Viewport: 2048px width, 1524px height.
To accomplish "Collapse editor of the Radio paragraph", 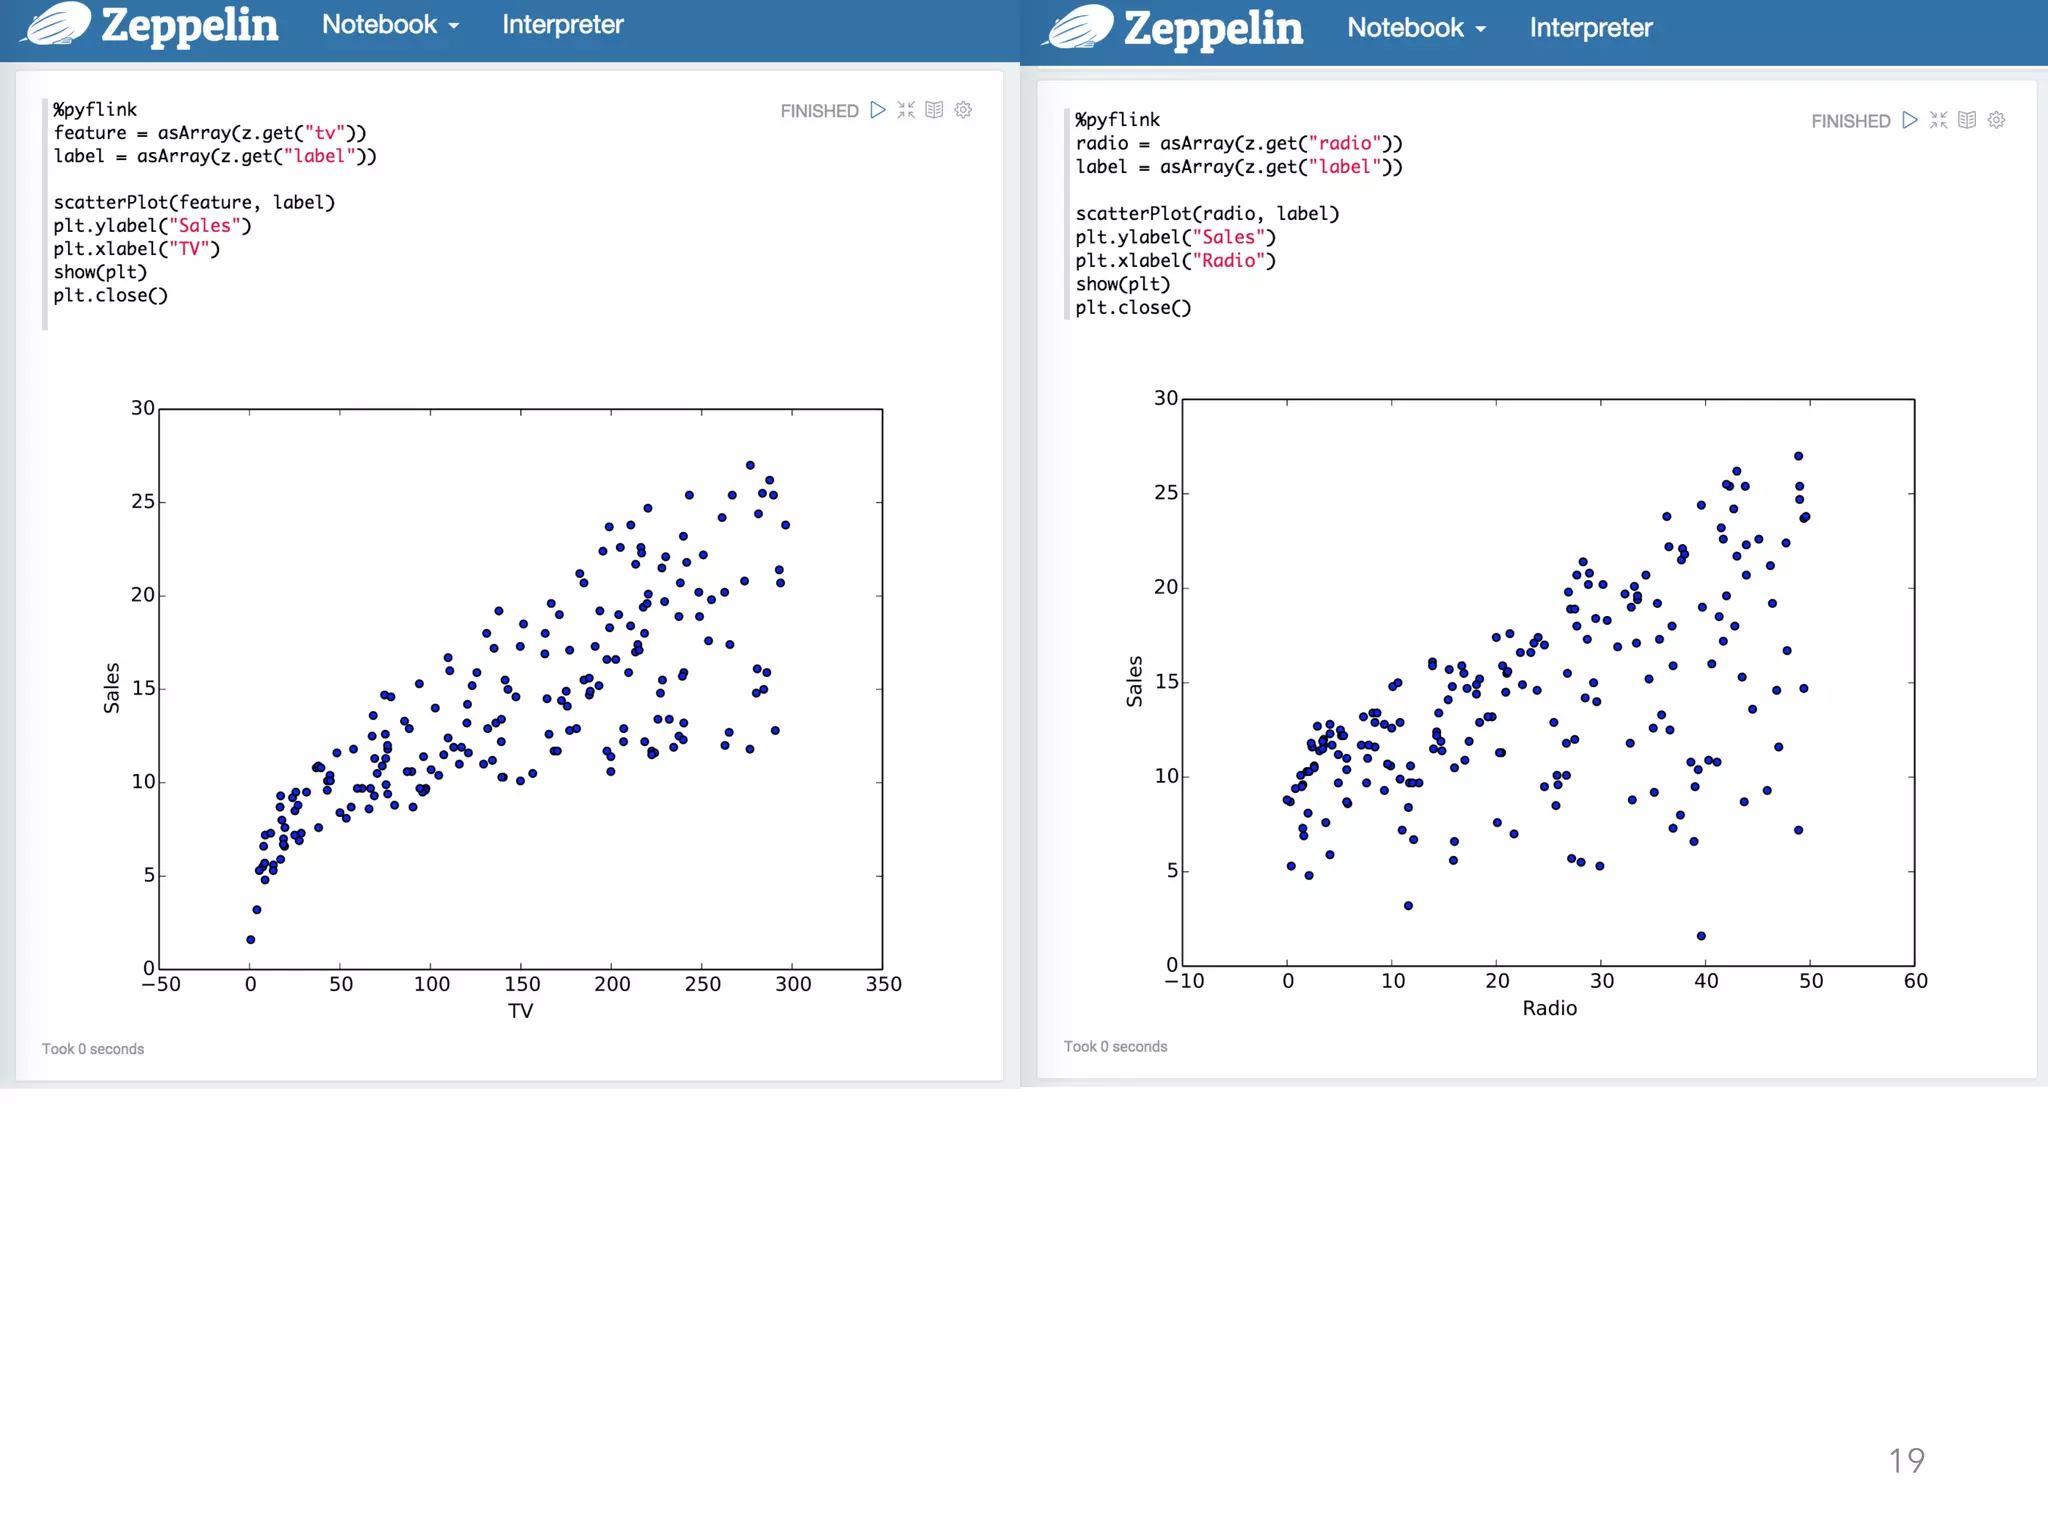I will pos(1938,120).
